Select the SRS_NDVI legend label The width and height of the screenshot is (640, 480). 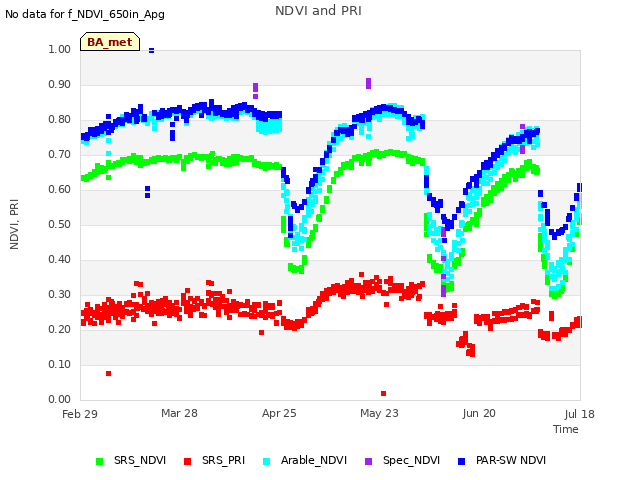[140, 460]
